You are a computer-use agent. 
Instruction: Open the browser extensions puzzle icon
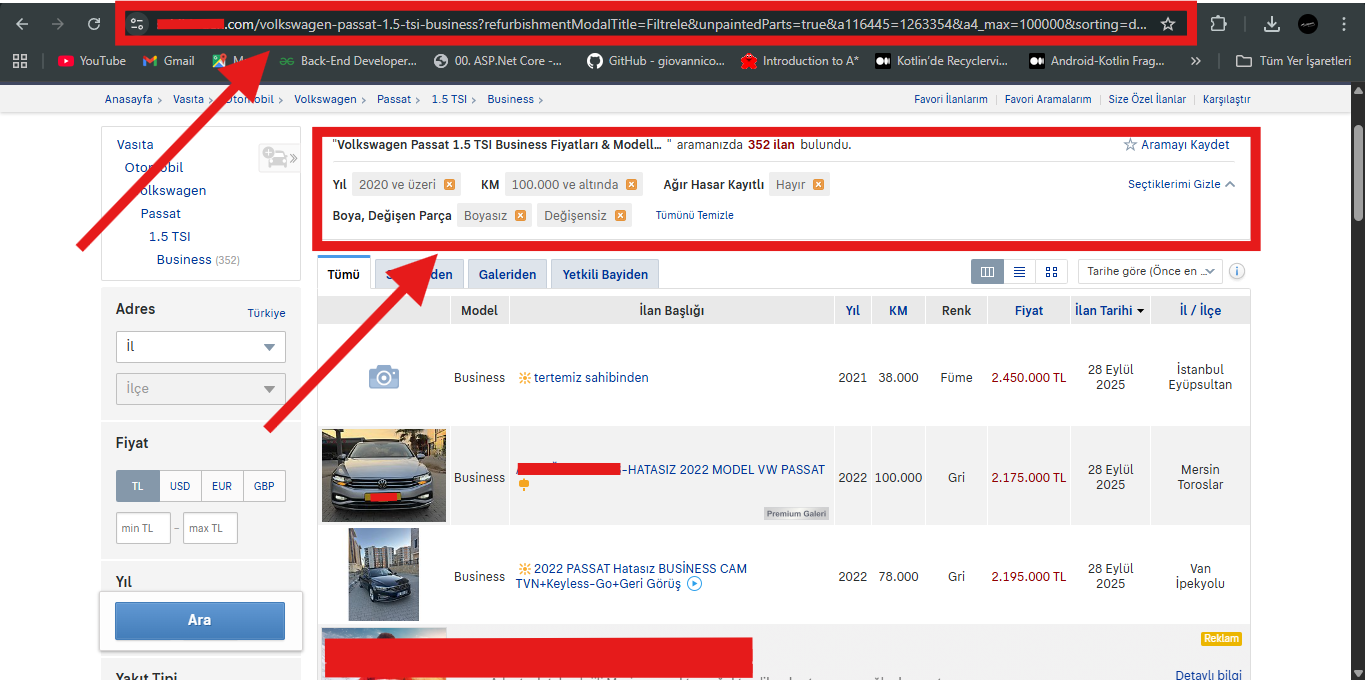click(1219, 24)
